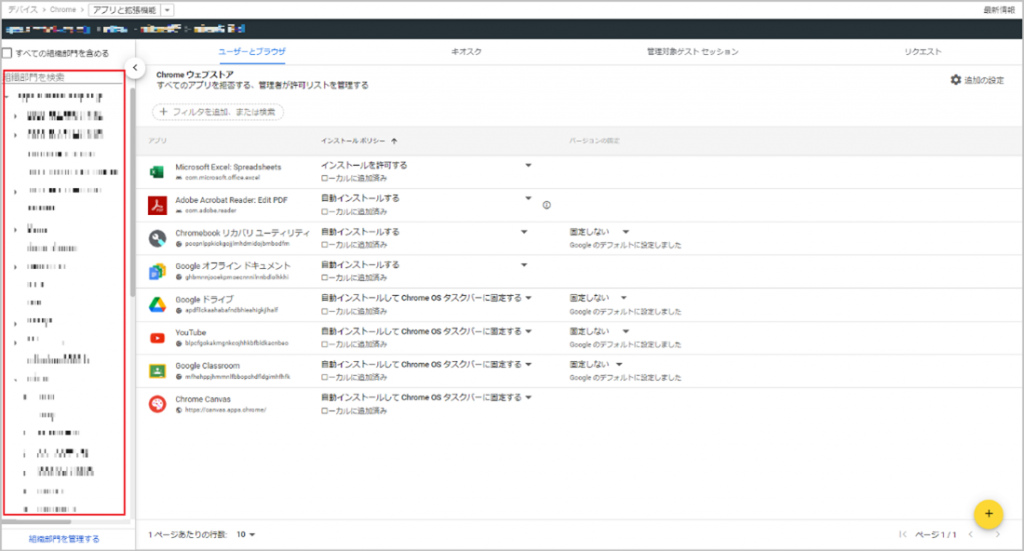
Task: Click Adobe Acrobat Reader: Edit PDF name
Action: pyautogui.click(x=231, y=200)
